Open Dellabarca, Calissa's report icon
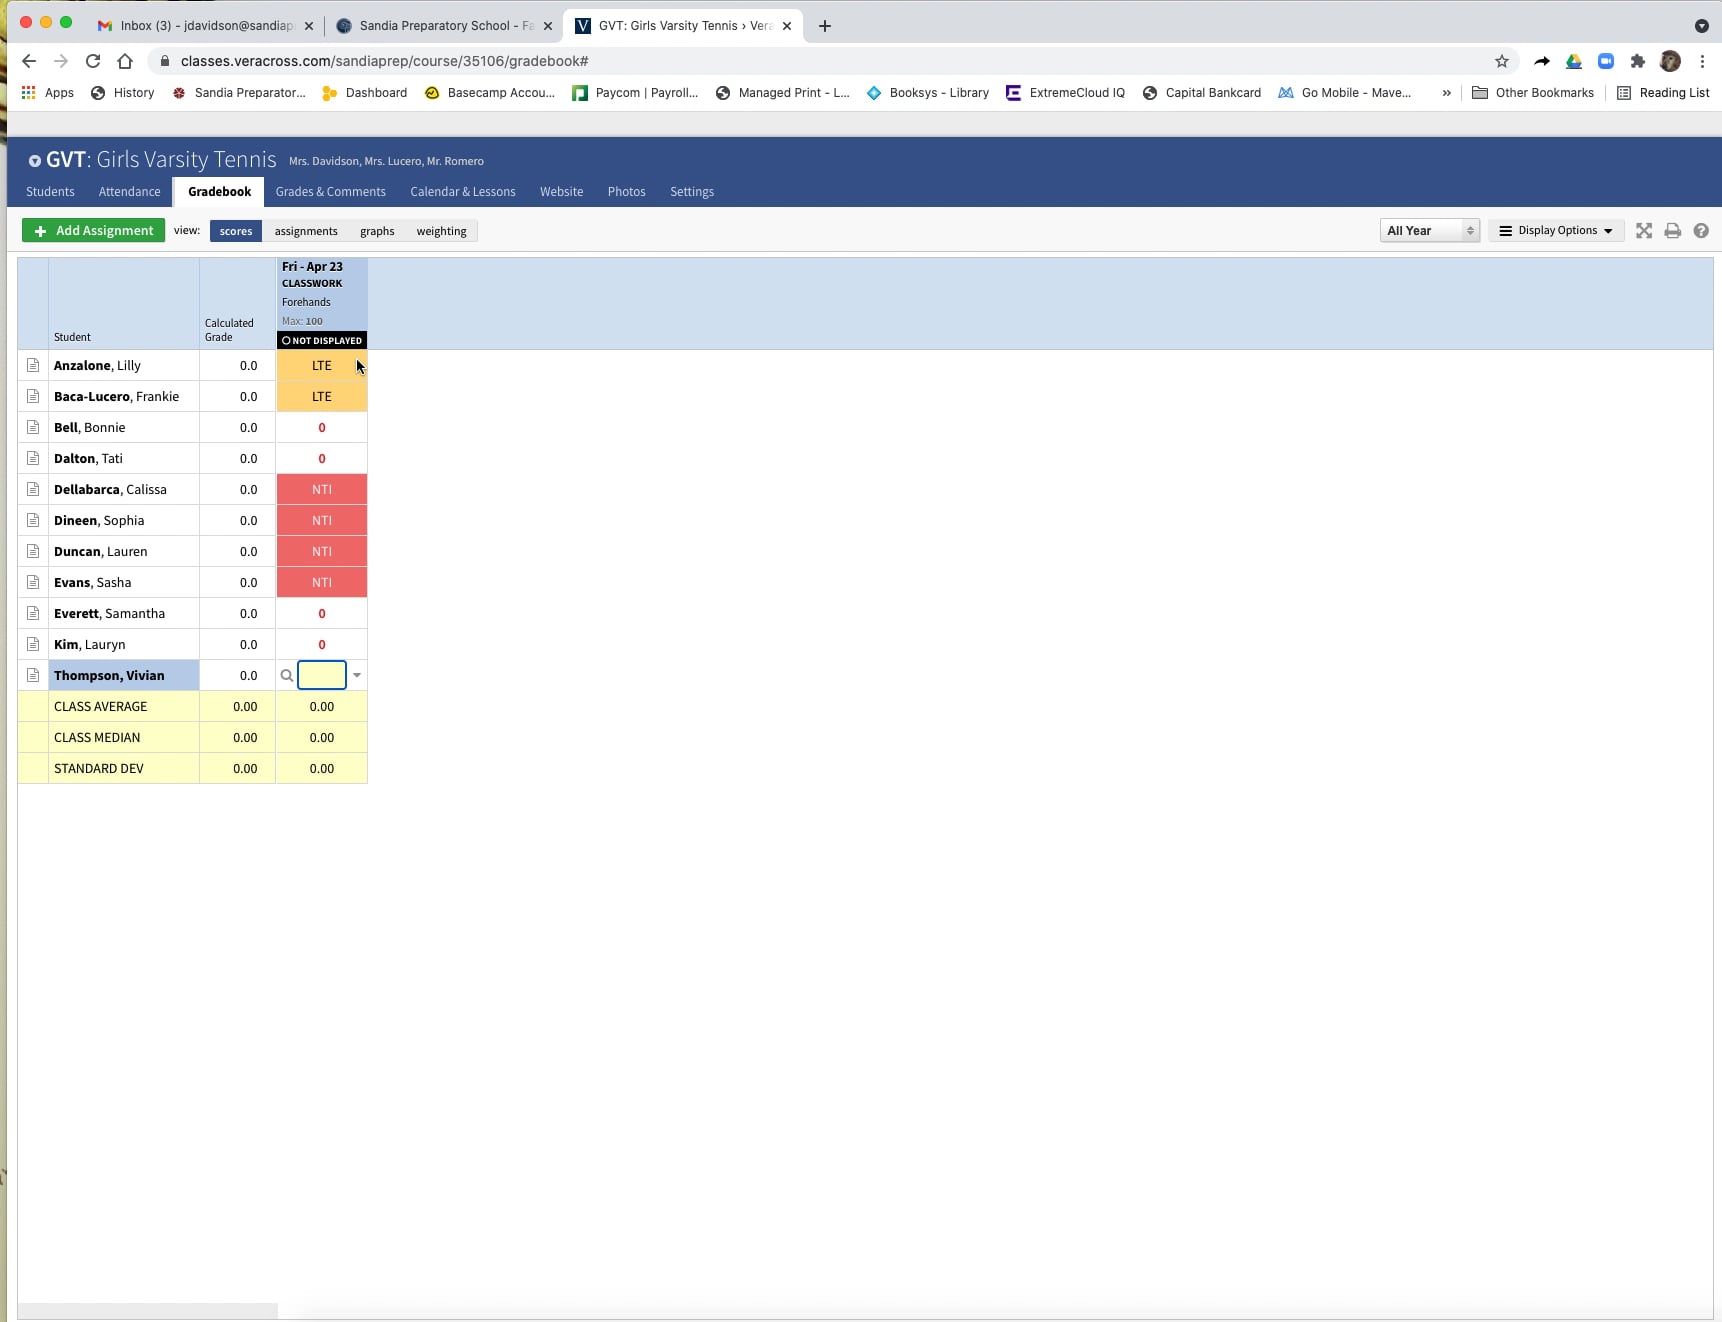Image resolution: width=1722 pixels, height=1322 pixels. (x=33, y=489)
